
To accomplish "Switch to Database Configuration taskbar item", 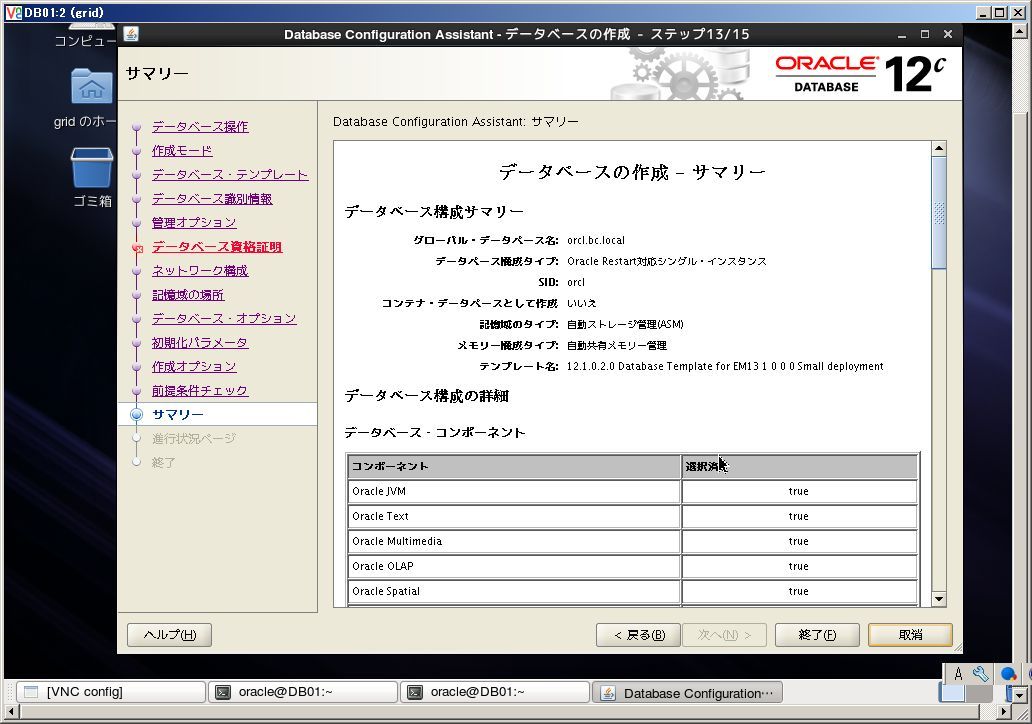I will (688, 692).
